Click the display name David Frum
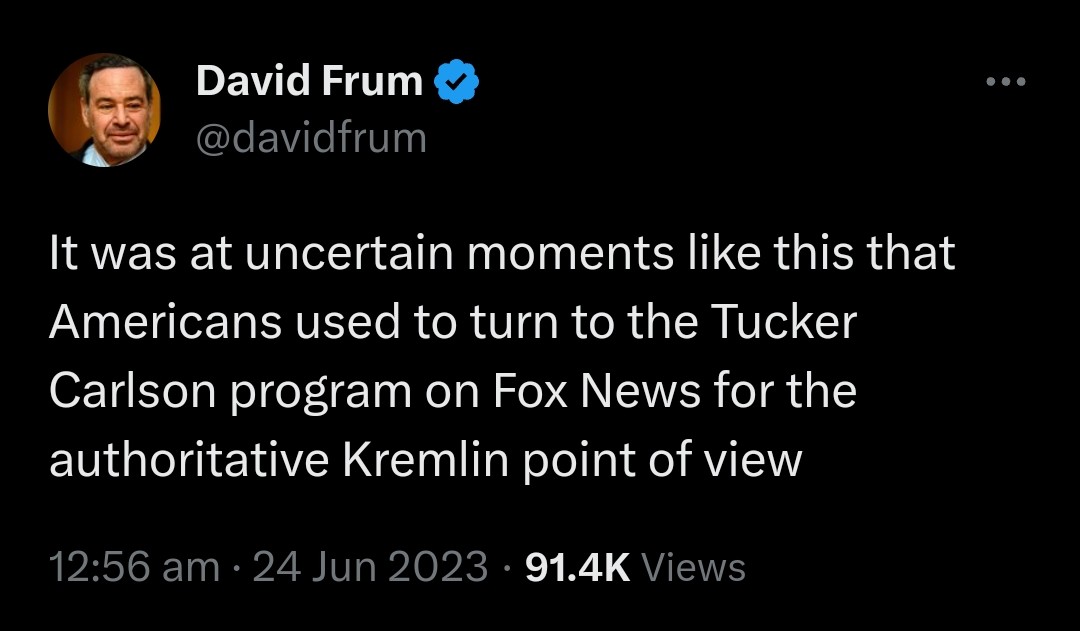 point(309,82)
